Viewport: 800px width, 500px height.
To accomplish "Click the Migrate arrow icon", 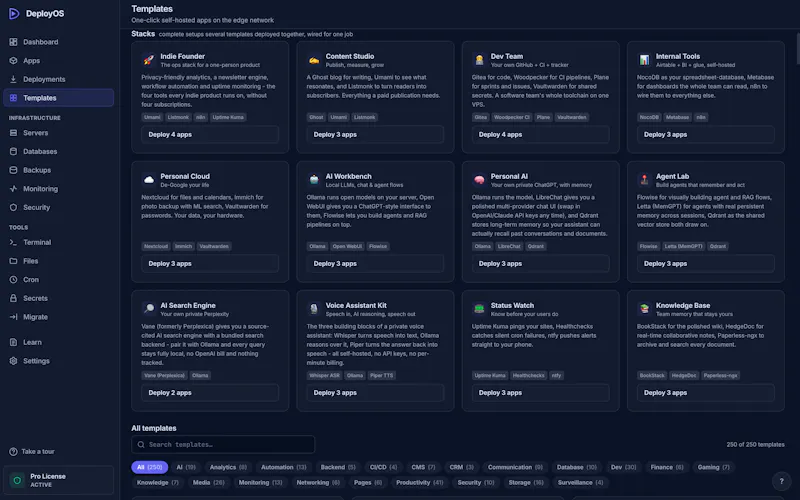I will (x=13, y=317).
